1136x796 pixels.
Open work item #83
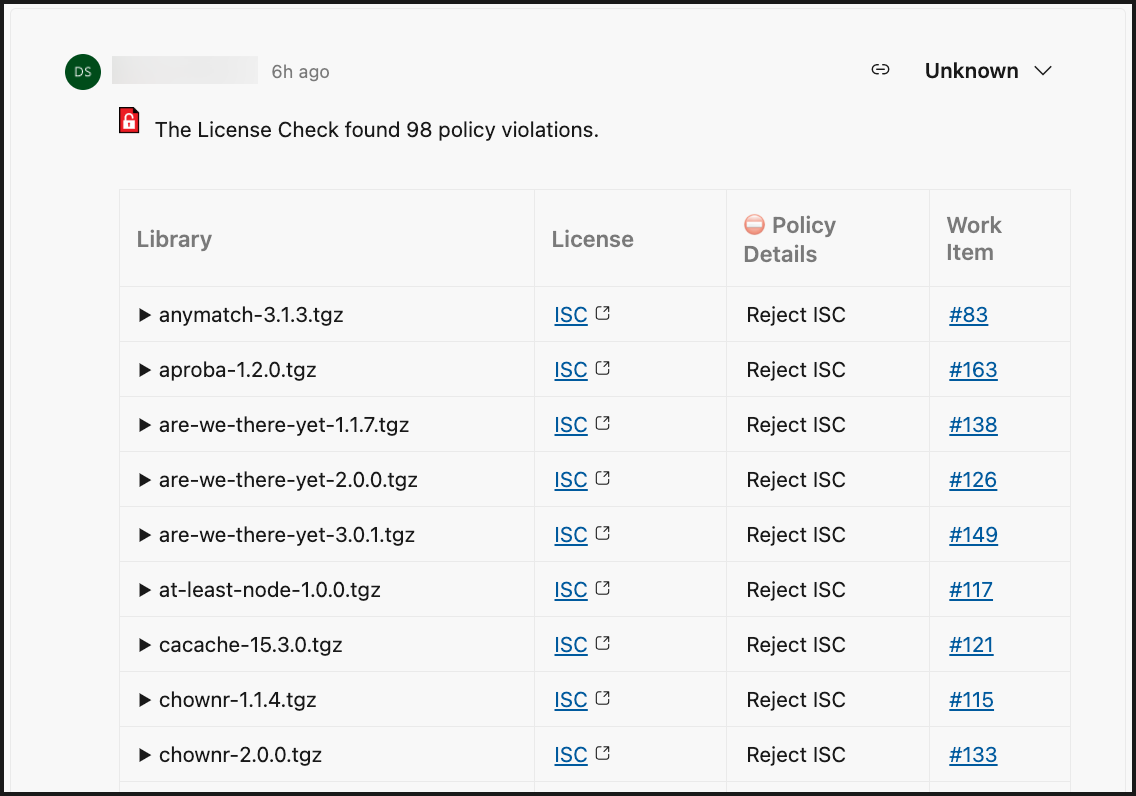968,315
